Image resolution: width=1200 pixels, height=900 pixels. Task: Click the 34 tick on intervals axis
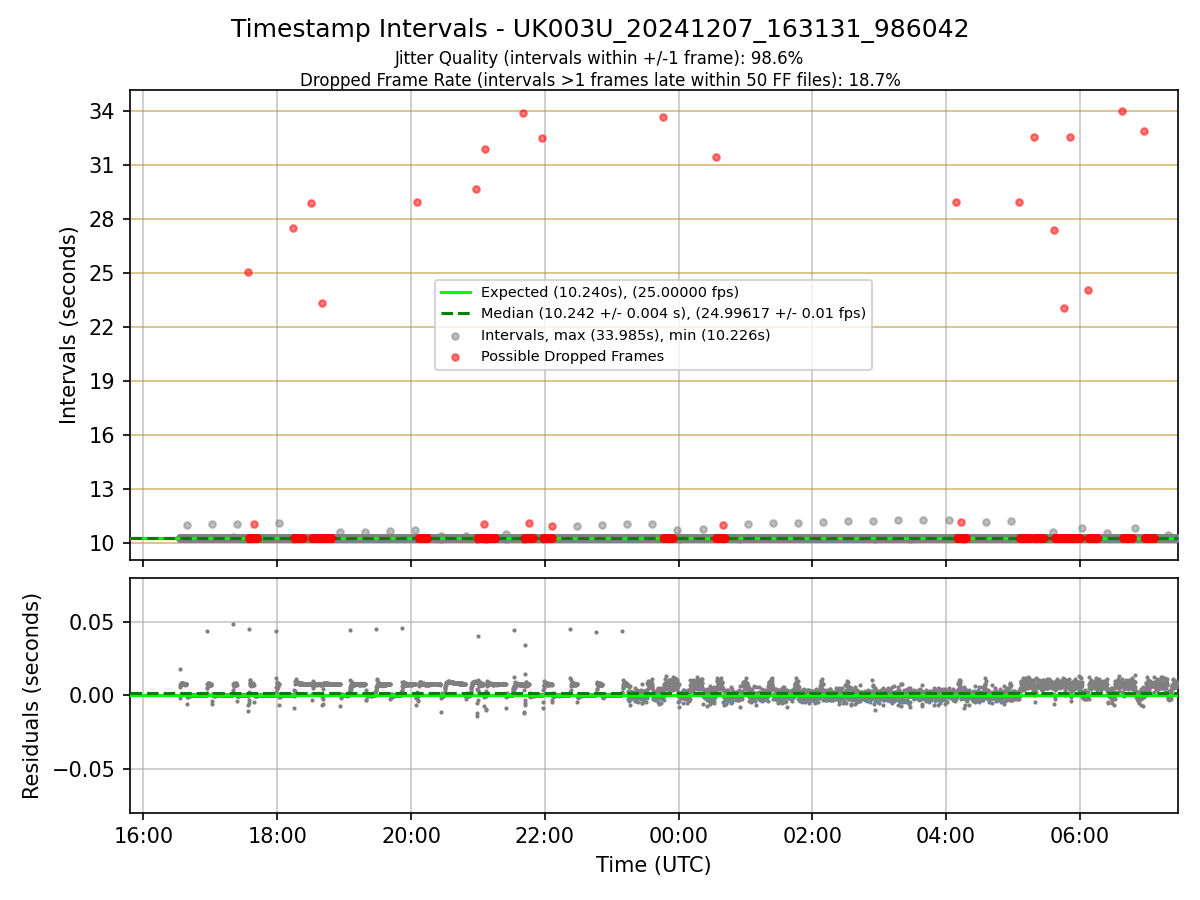pyautogui.click(x=104, y=111)
